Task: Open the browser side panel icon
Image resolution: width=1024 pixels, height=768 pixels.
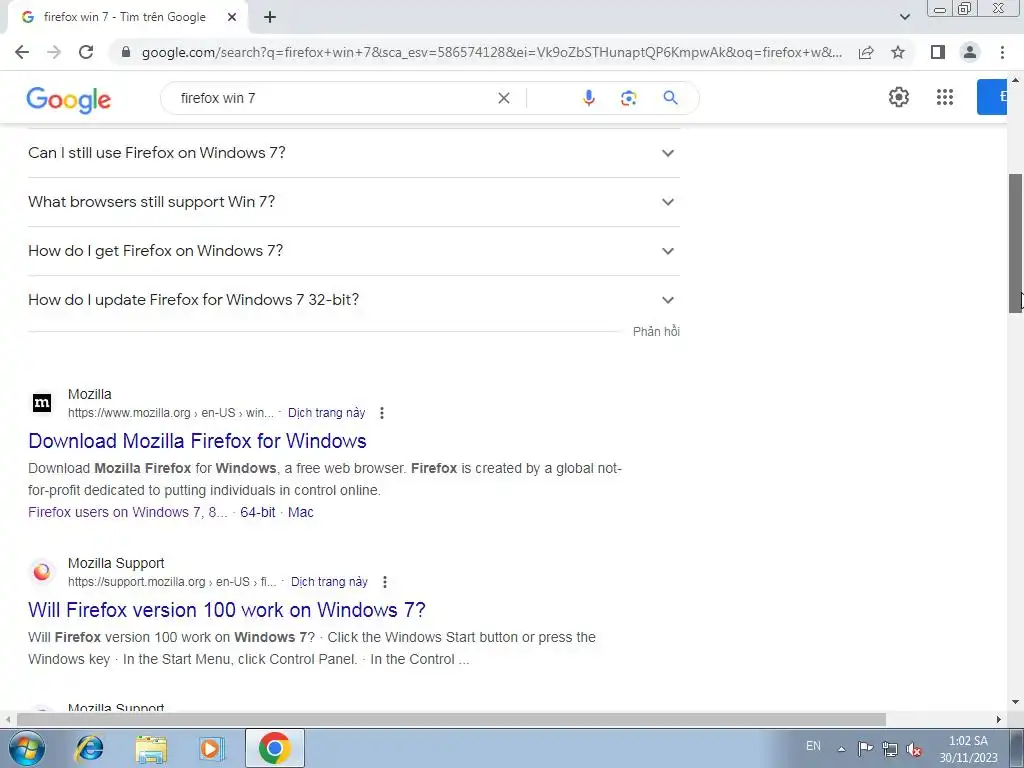Action: pyautogui.click(x=938, y=52)
